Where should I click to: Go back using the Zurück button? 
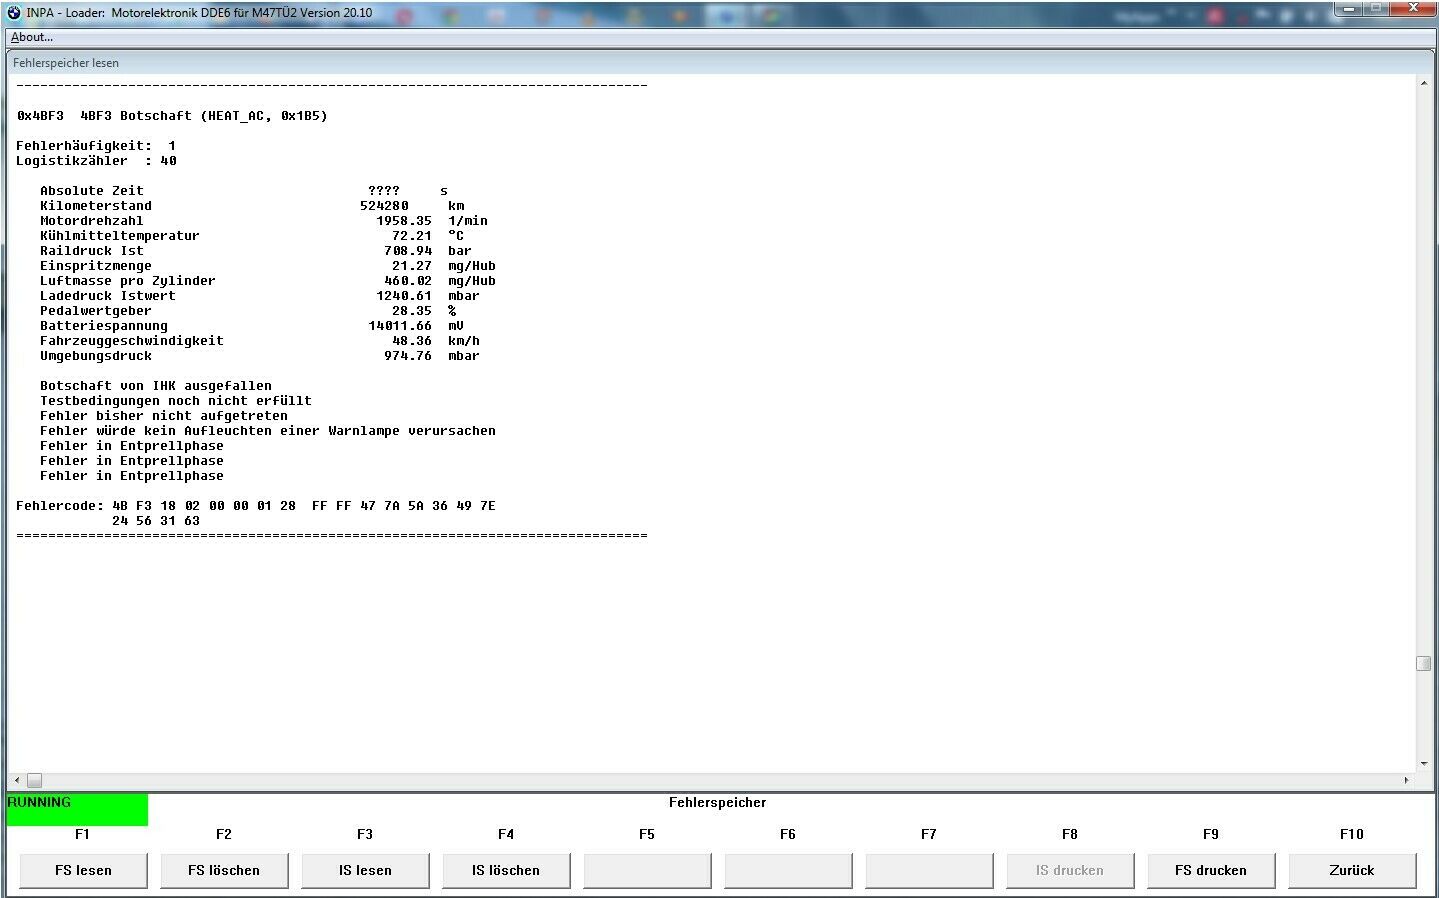click(x=1352, y=870)
